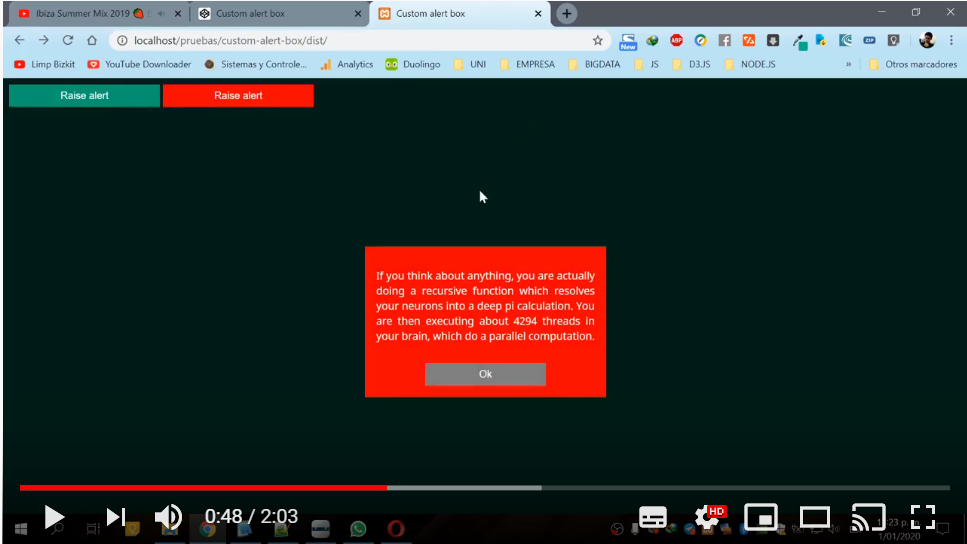Expand the UNI bookmark folder
Screen dimensions: 967x544
pos(470,64)
